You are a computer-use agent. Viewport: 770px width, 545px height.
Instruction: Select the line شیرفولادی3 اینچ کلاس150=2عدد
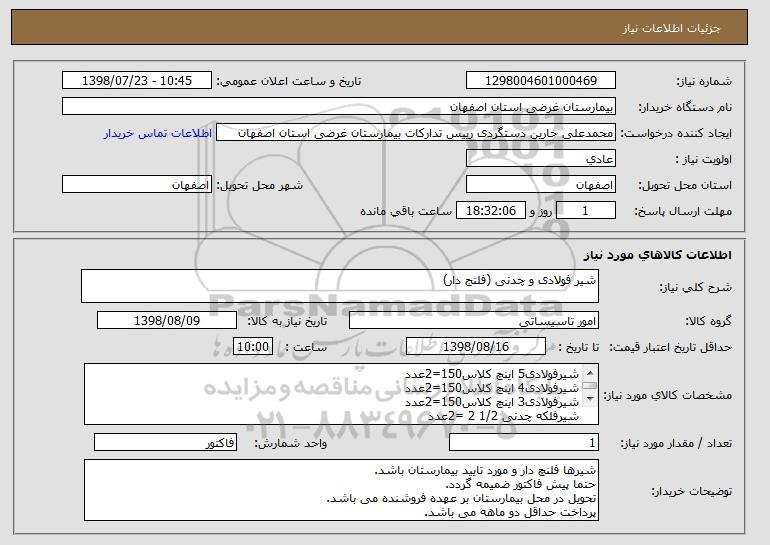pyautogui.click(x=492, y=402)
